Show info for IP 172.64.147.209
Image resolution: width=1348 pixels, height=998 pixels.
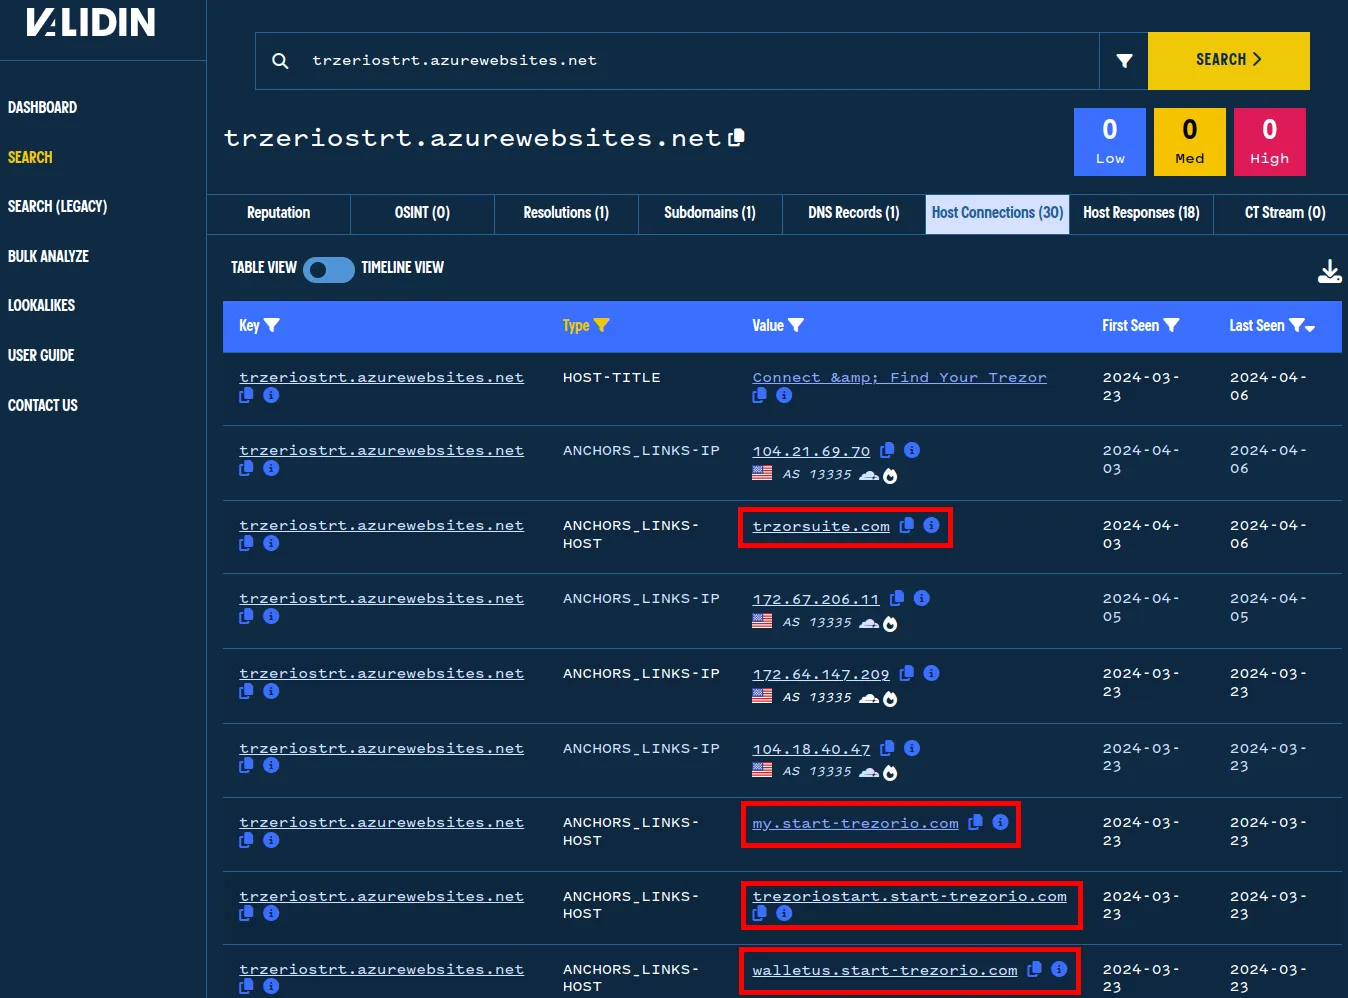[x=931, y=673]
